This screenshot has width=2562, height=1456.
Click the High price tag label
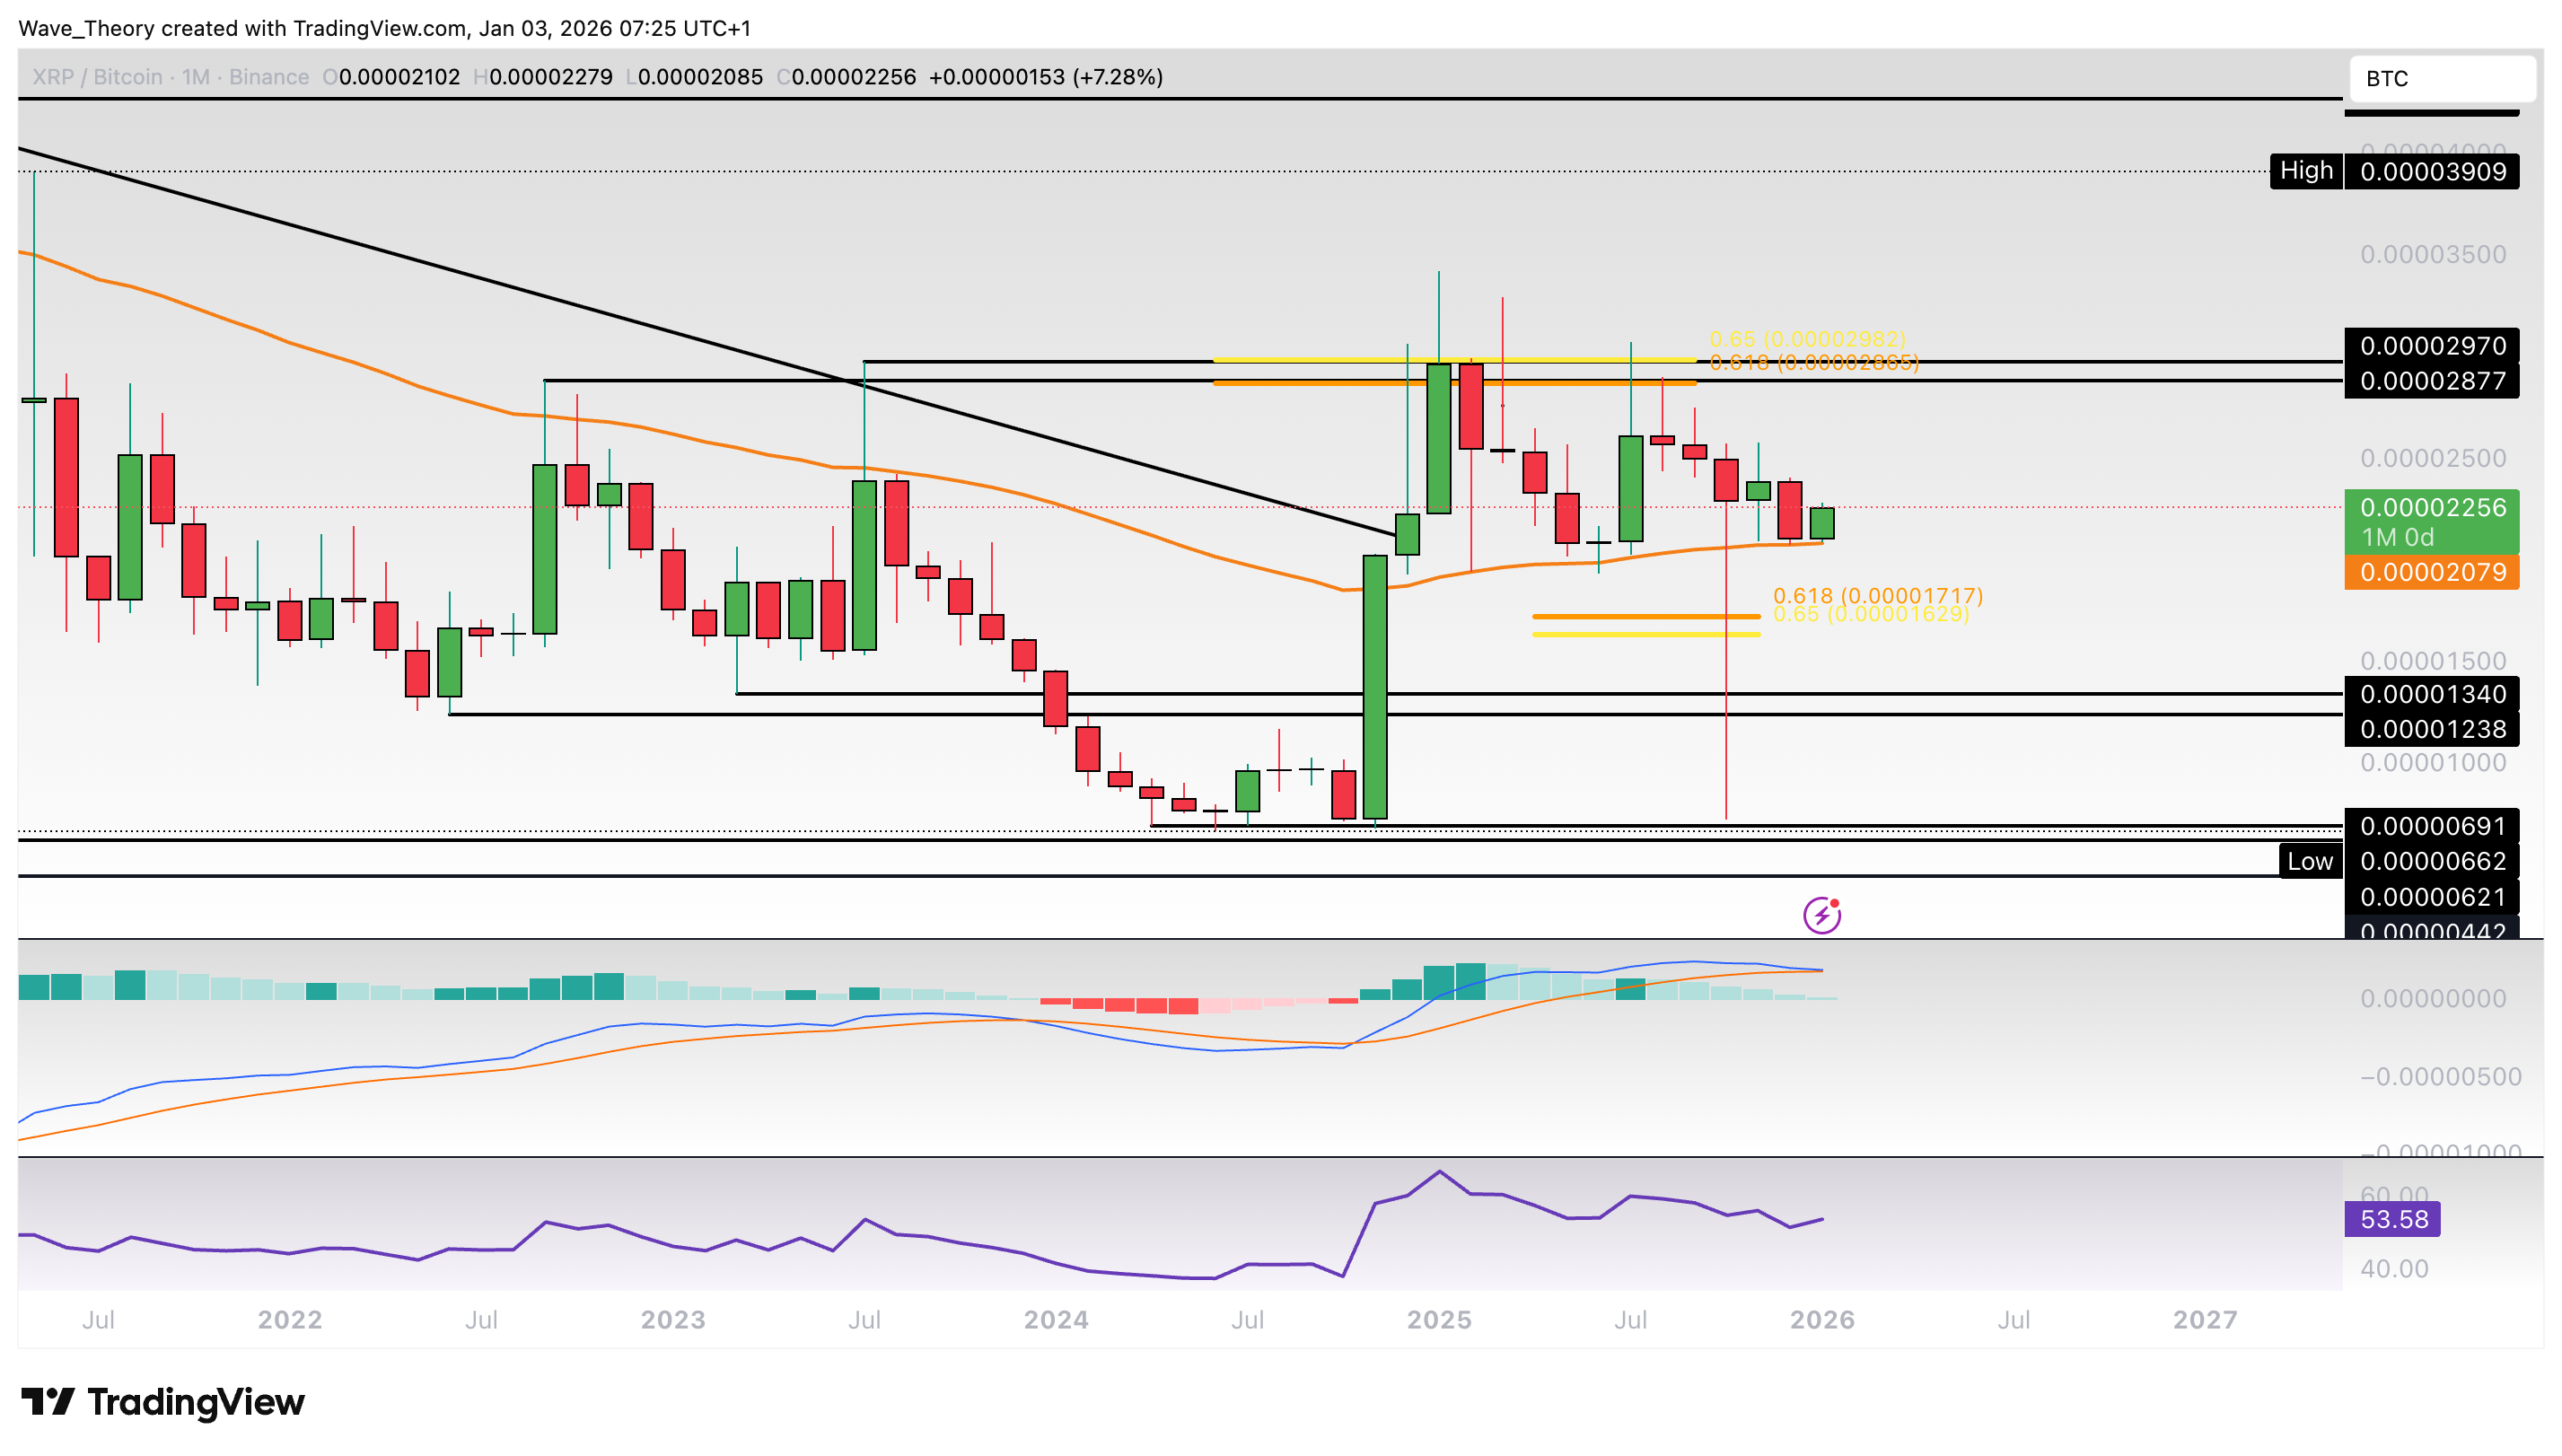(2305, 171)
